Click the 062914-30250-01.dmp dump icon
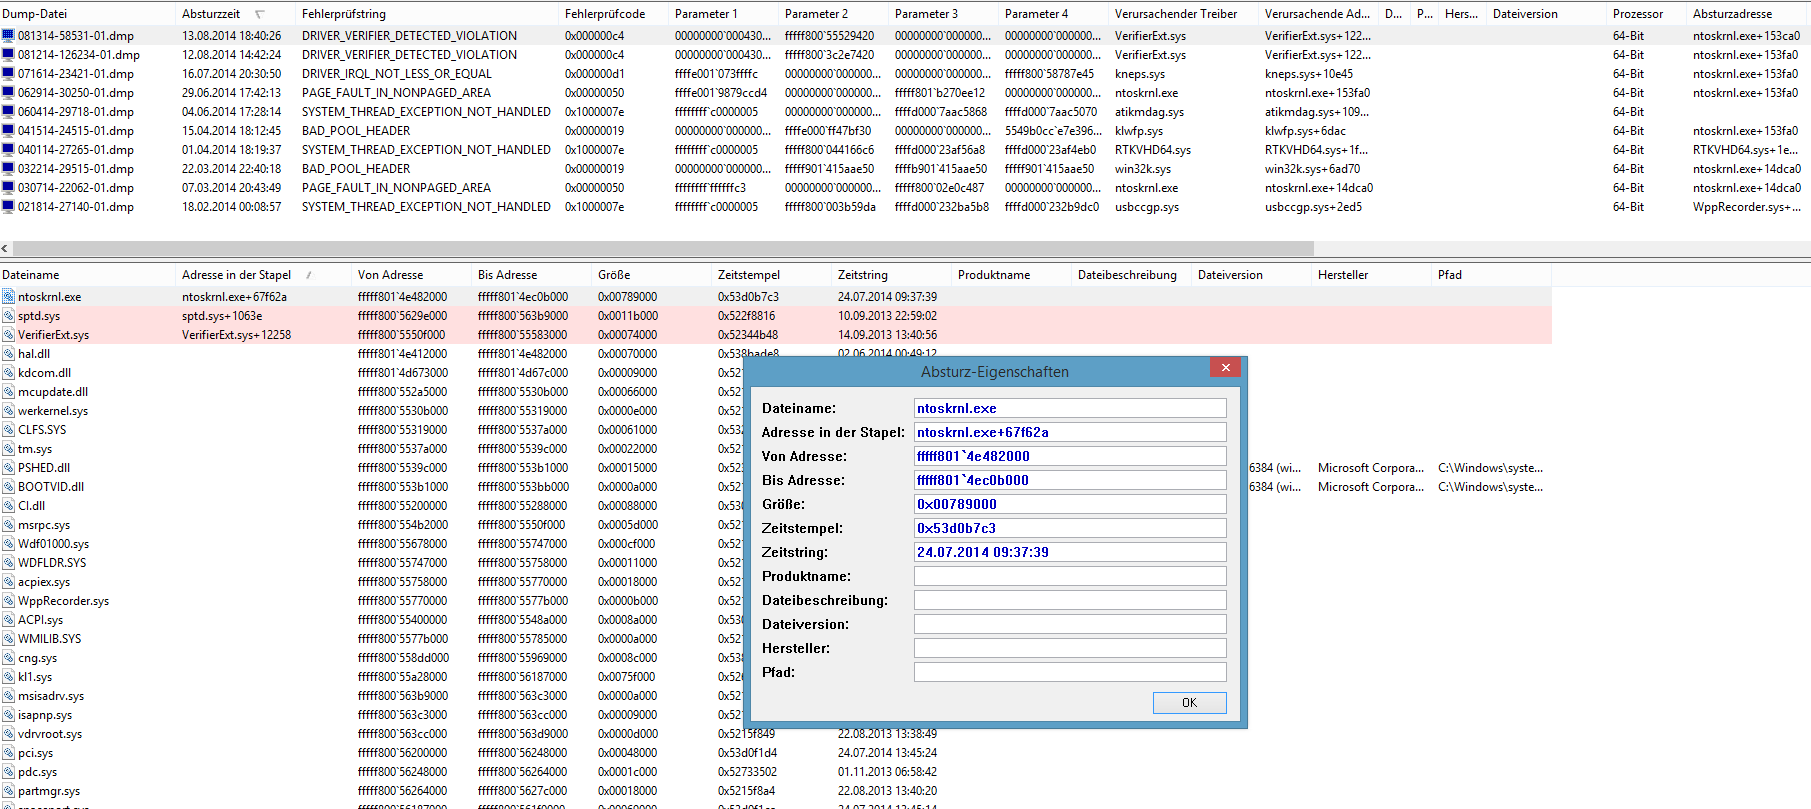Image resolution: width=1811 pixels, height=809 pixels. click(x=8, y=92)
